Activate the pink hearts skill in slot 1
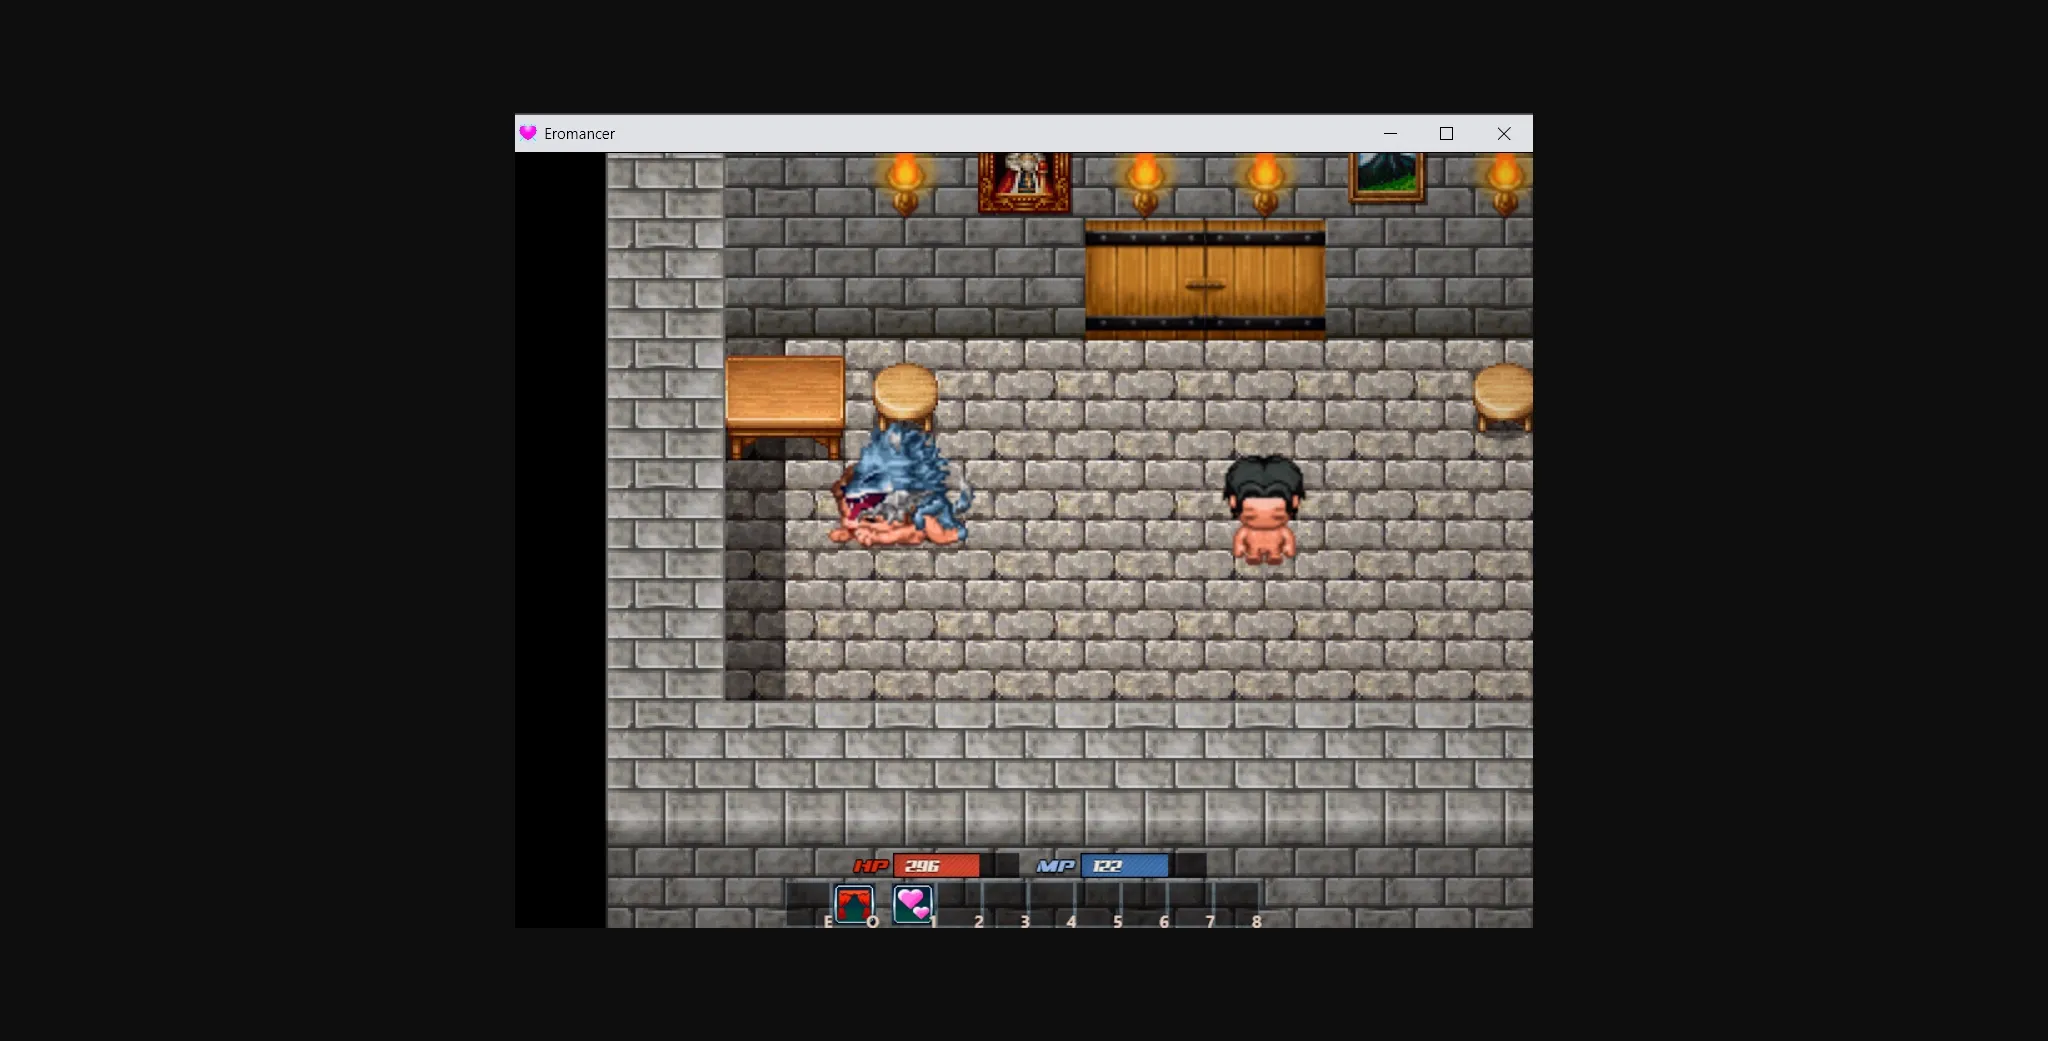The width and height of the screenshot is (2048, 1041). click(x=912, y=902)
